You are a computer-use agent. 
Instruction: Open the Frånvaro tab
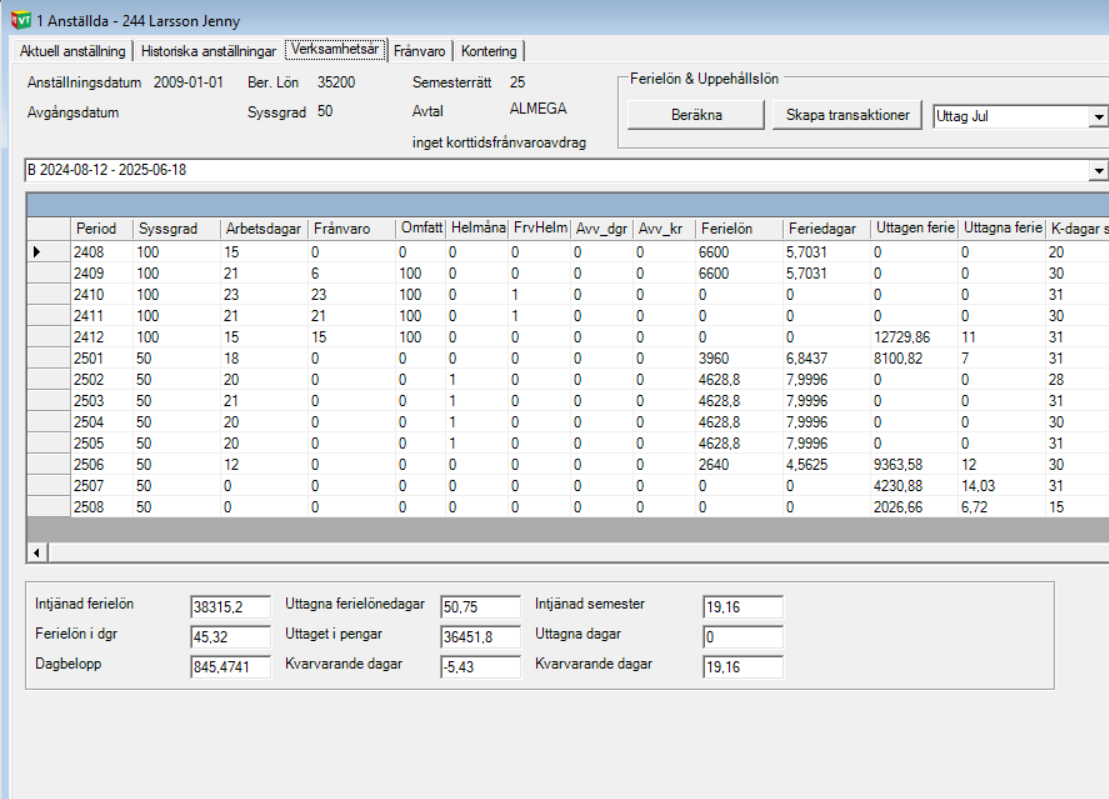[419, 51]
